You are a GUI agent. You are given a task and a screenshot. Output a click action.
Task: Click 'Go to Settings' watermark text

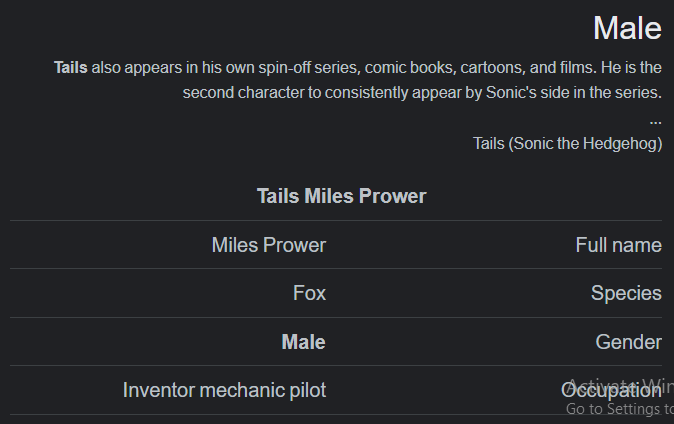click(x=619, y=409)
